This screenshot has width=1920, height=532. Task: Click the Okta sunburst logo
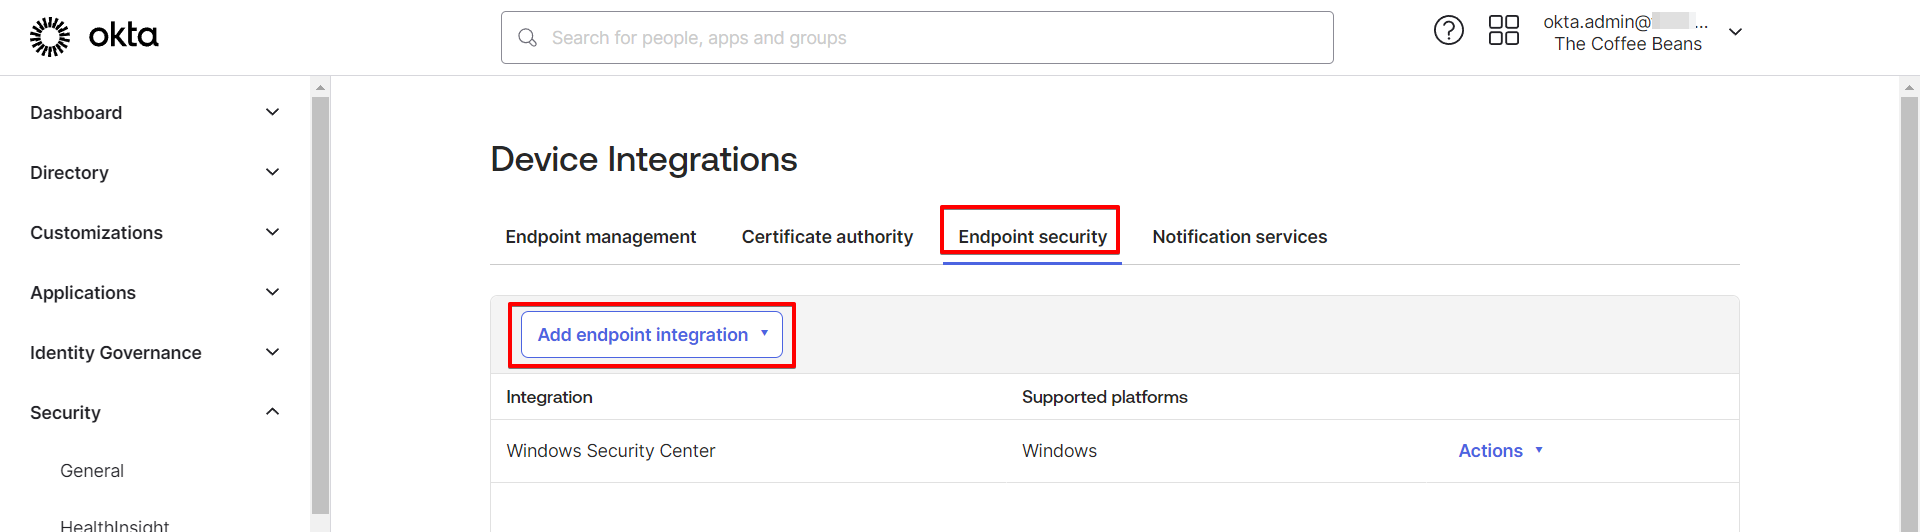[x=49, y=37]
